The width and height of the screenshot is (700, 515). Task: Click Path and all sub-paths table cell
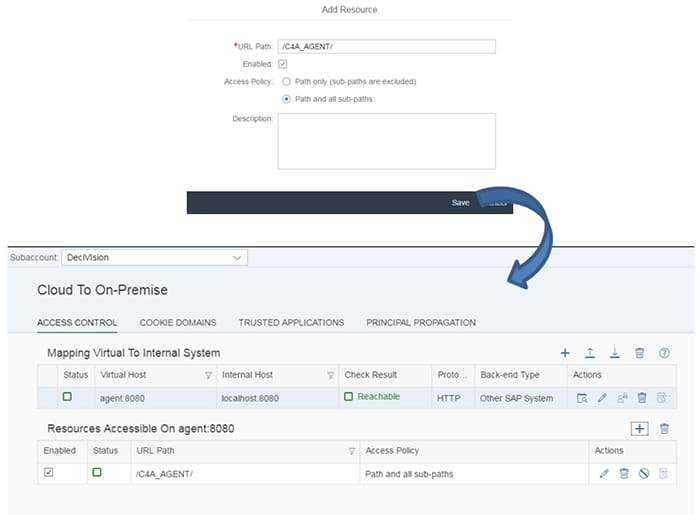tap(474, 474)
